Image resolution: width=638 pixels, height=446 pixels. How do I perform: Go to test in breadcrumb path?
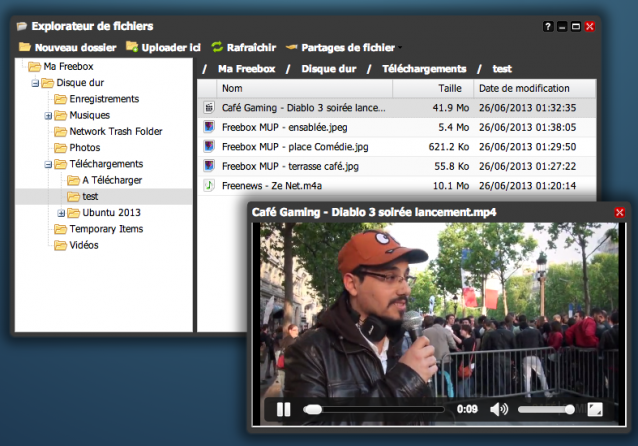[x=502, y=69]
